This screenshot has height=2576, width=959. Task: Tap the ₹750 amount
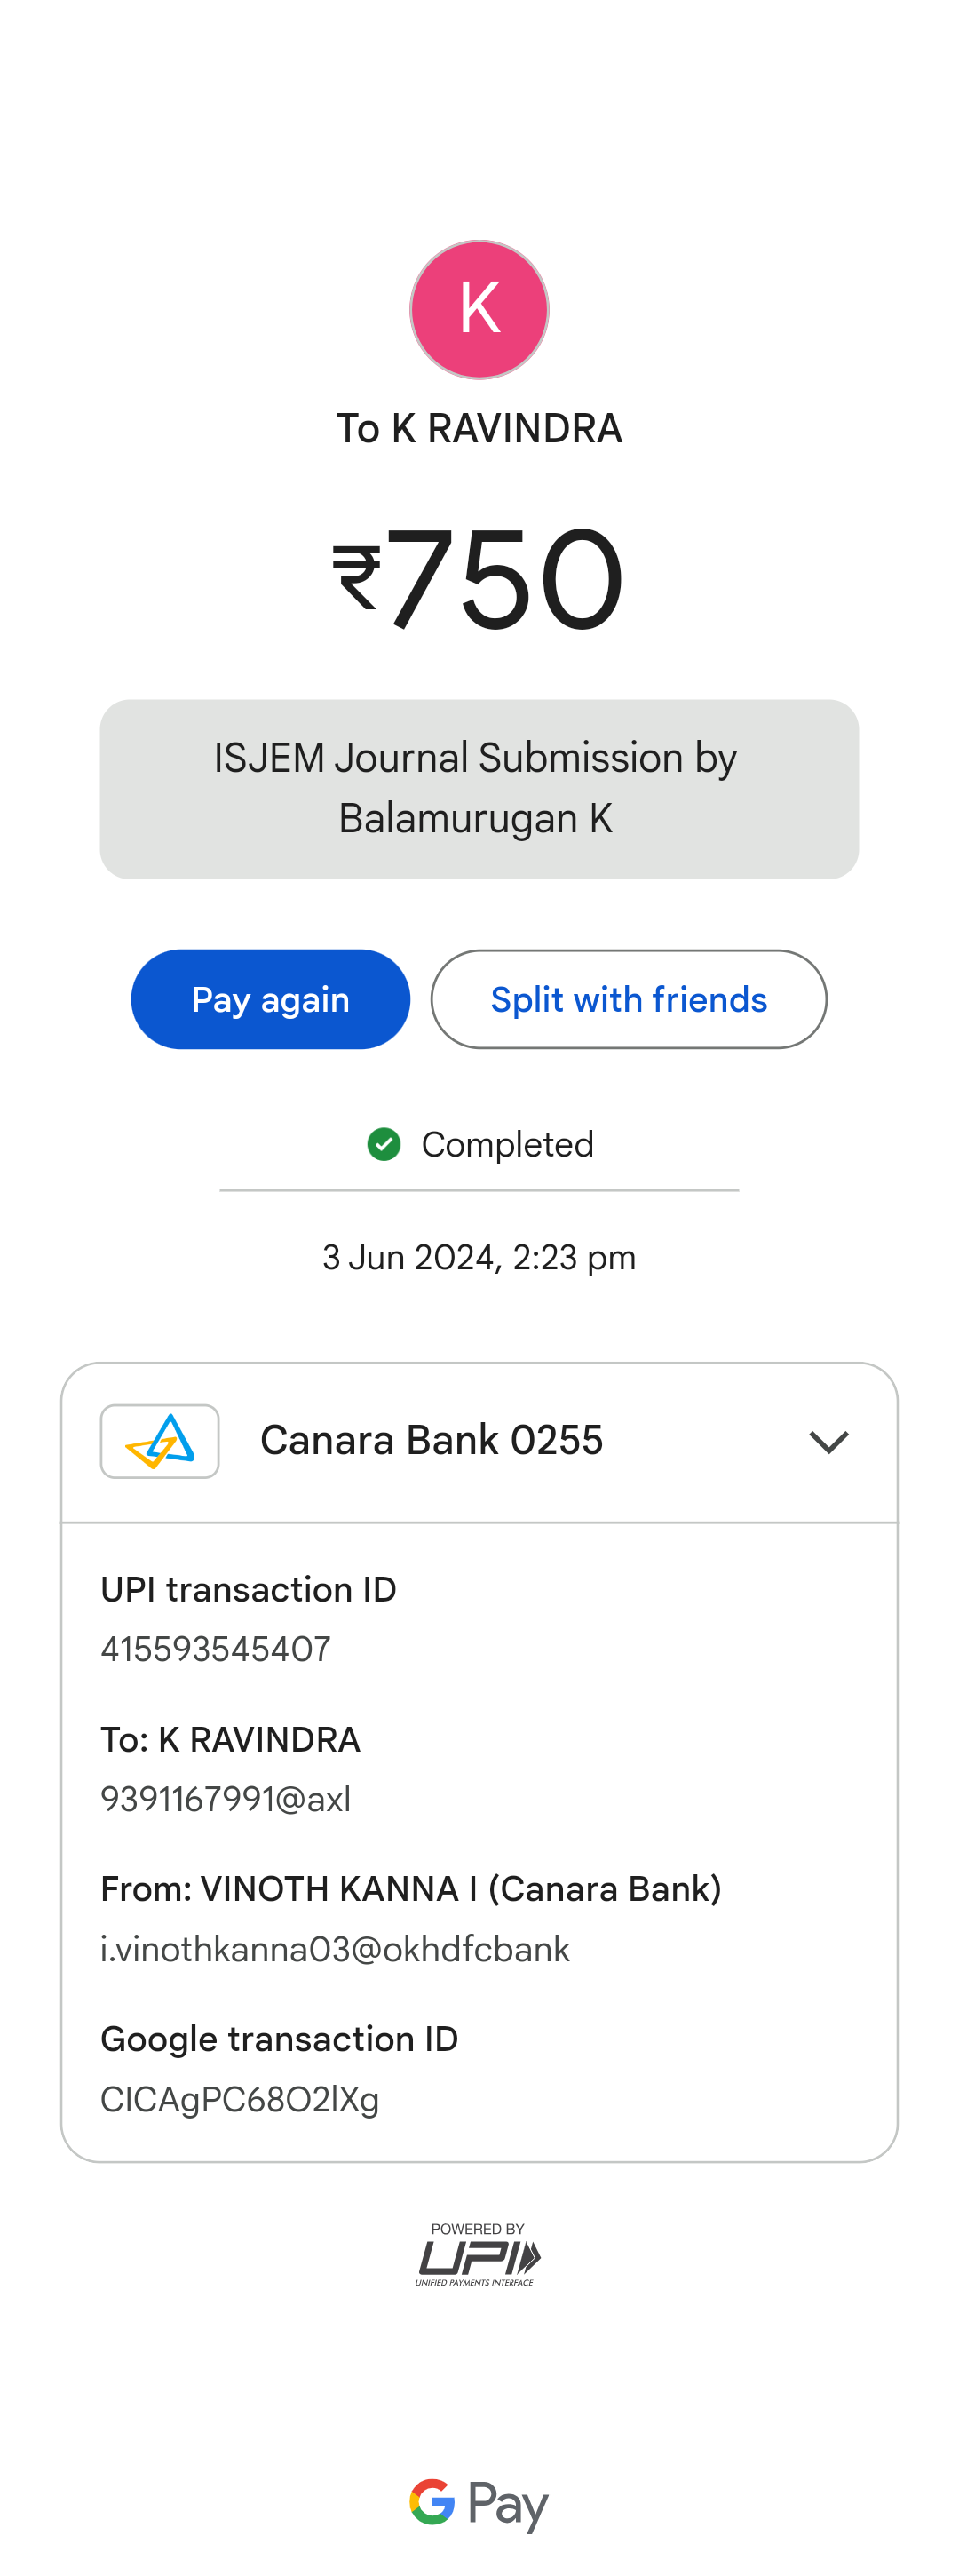[479, 579]
